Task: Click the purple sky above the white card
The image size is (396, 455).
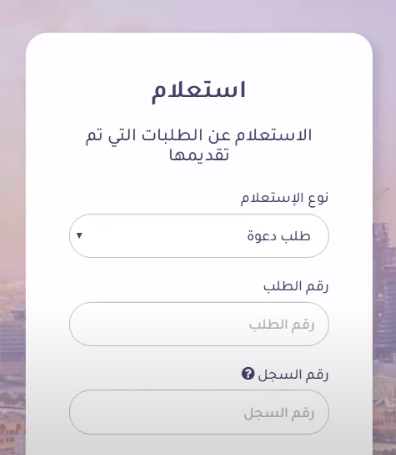Action: pyautogui.click(x=198, y=15)
